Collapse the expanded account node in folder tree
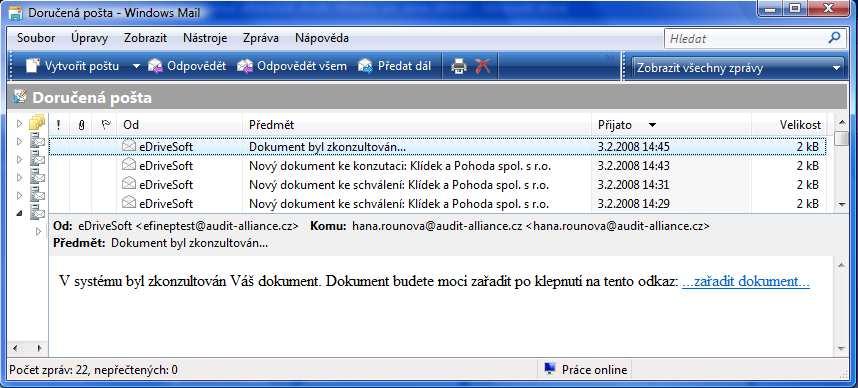This screenshot has width=858, height=388. click(x=20, y=213)
